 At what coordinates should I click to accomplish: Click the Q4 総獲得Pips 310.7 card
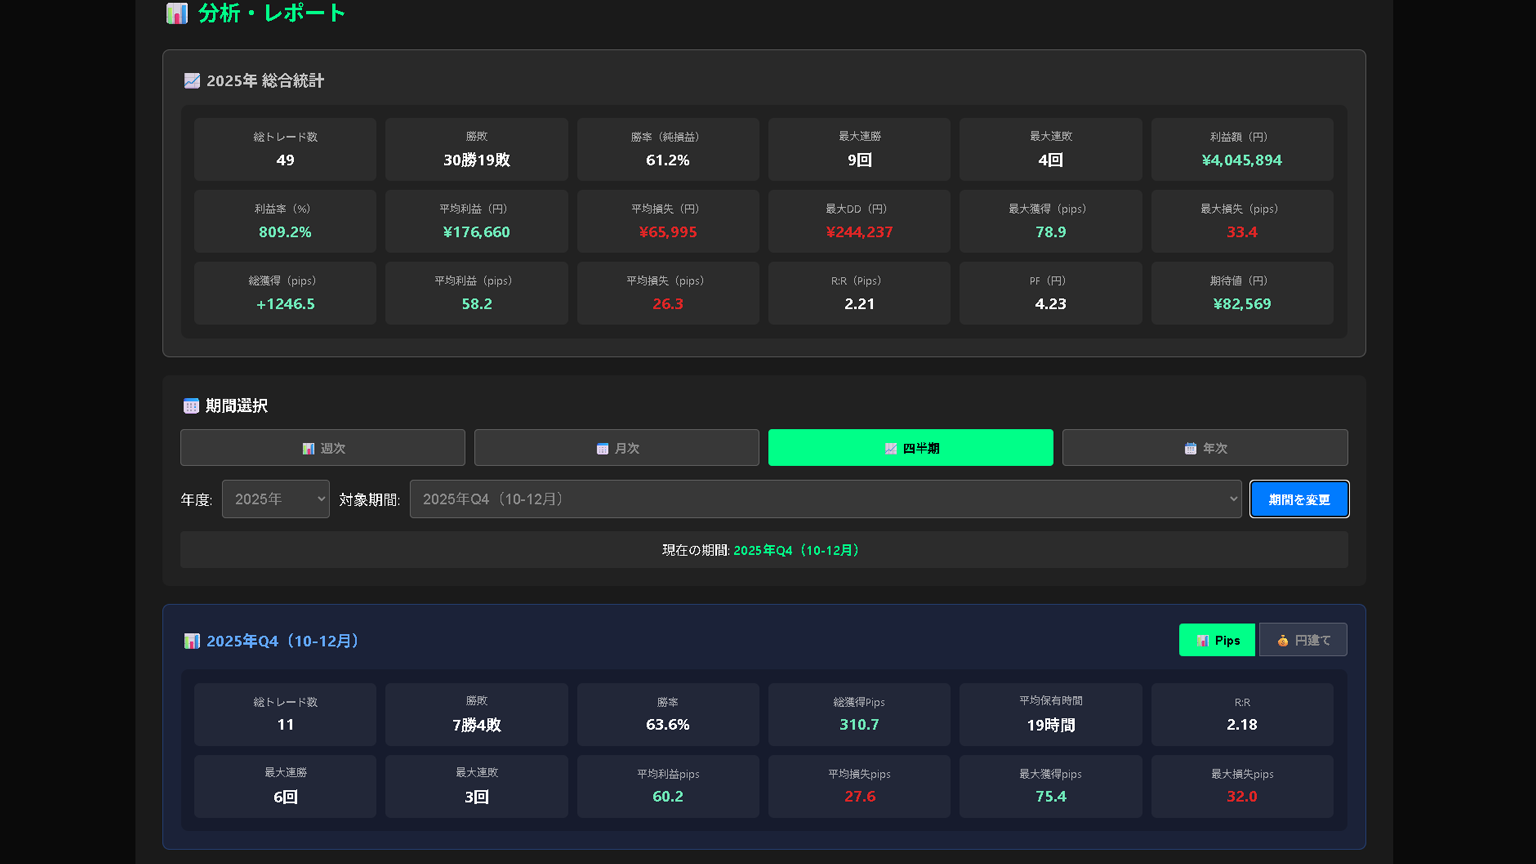(x=859, y=714)
